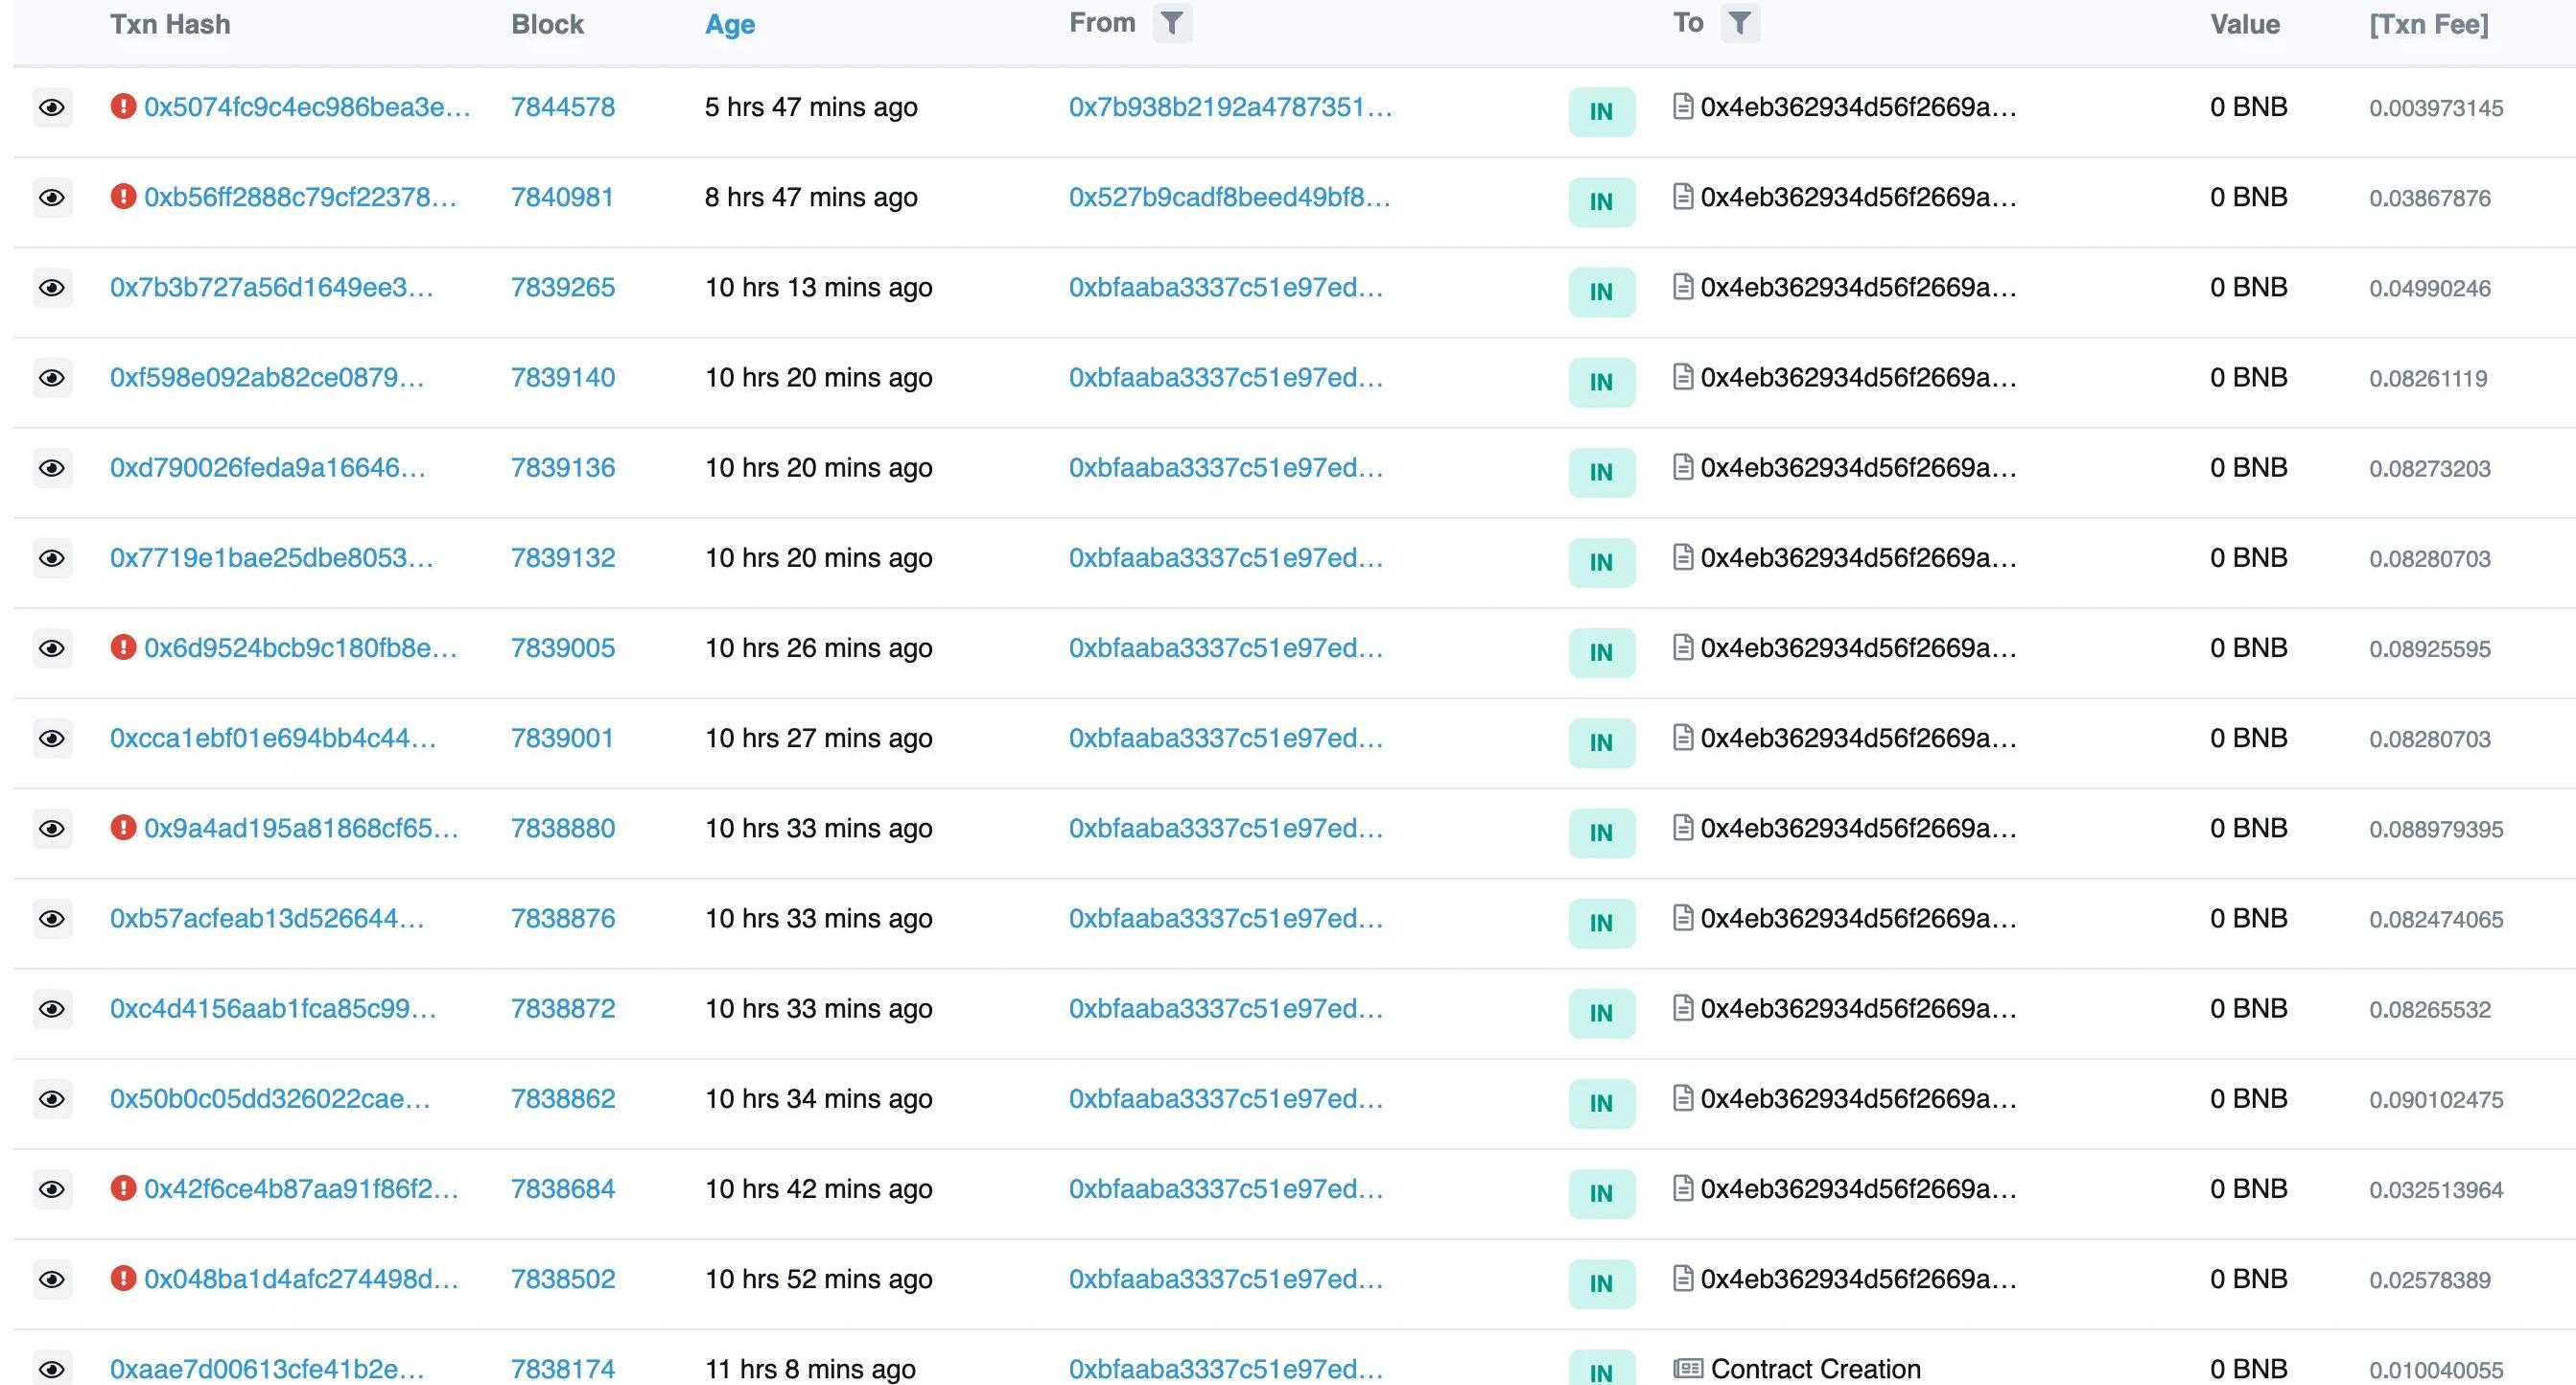Open transaction hash 0xf598e092ab82ce0879
Screen dimensions: 2576x1385
(267, 378)
